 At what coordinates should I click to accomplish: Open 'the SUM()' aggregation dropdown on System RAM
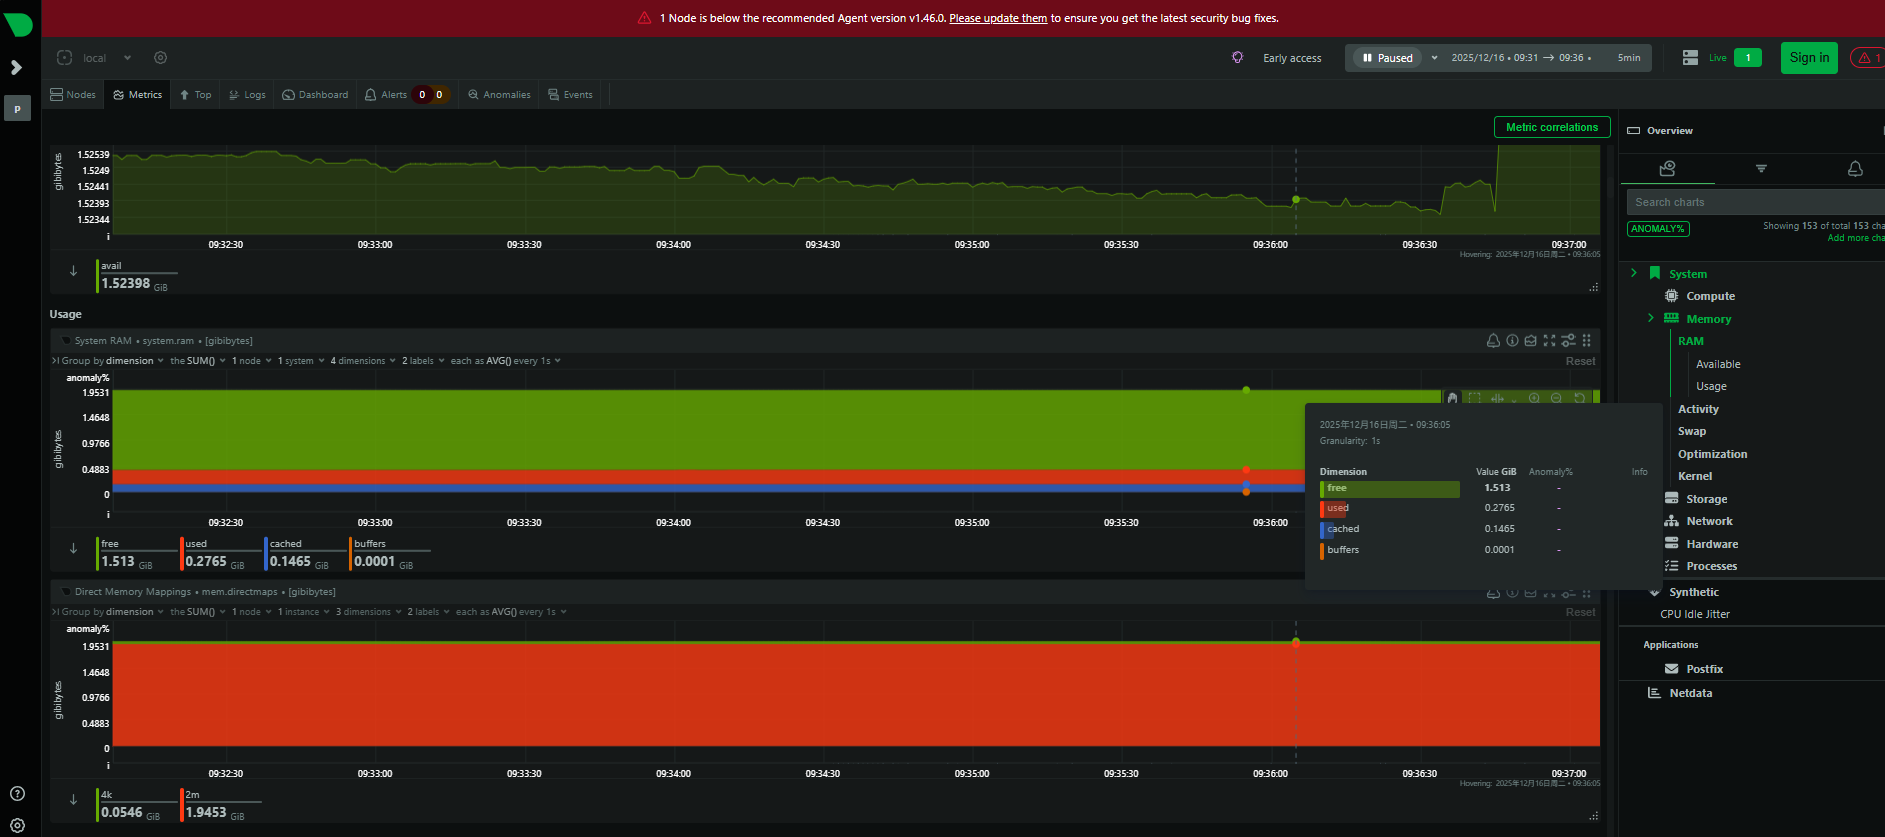[x=197, y=361]
